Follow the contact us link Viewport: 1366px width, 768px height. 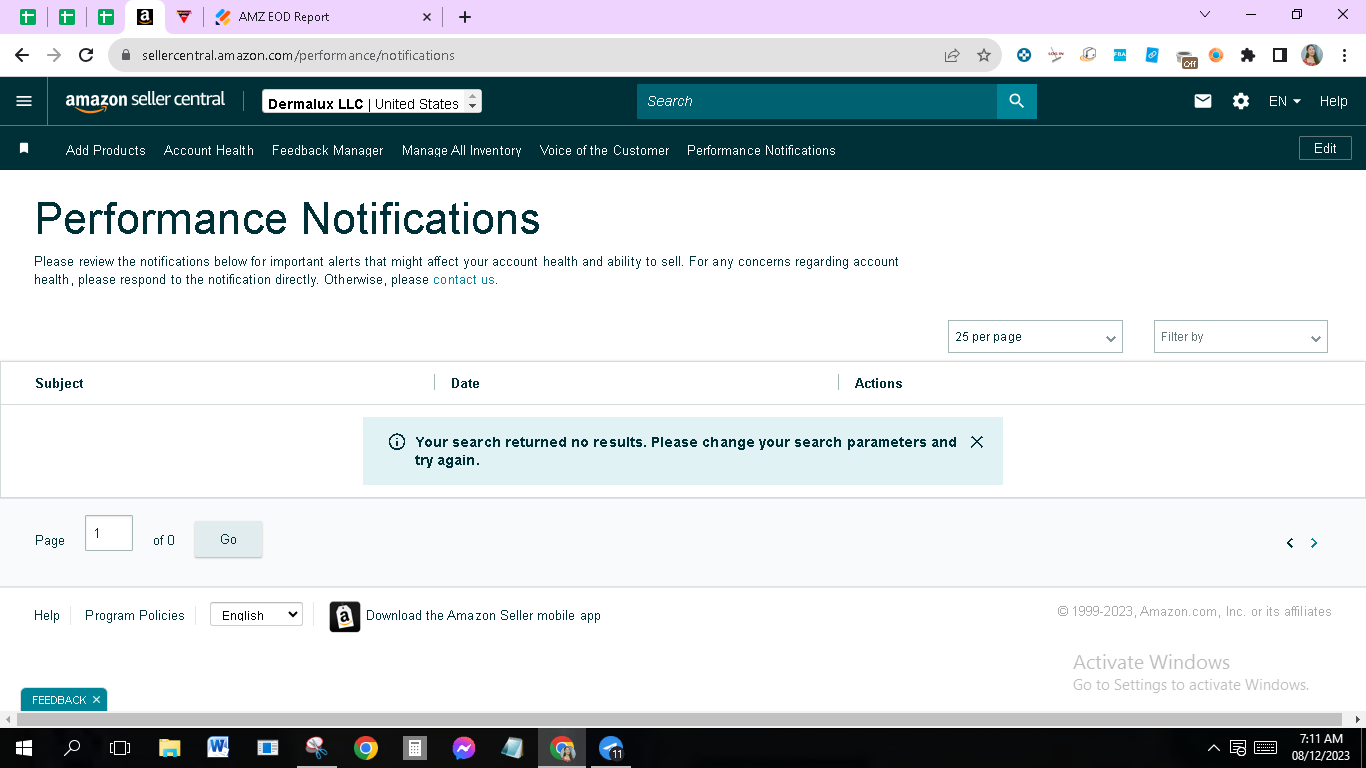tap(464, 280)
